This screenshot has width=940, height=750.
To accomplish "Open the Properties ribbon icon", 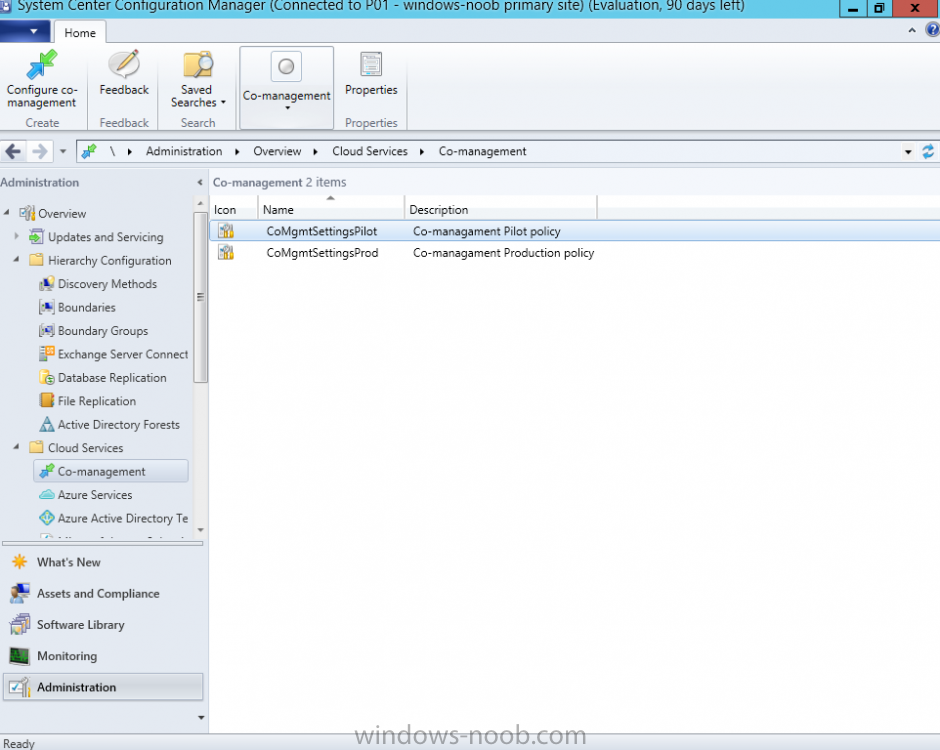I will point(371,64).
